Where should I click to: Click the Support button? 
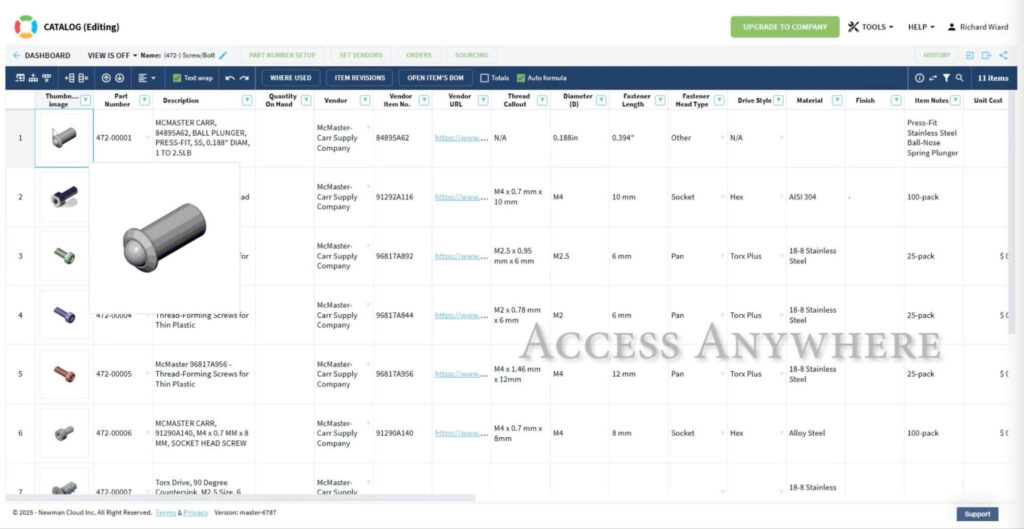point(978,514)
